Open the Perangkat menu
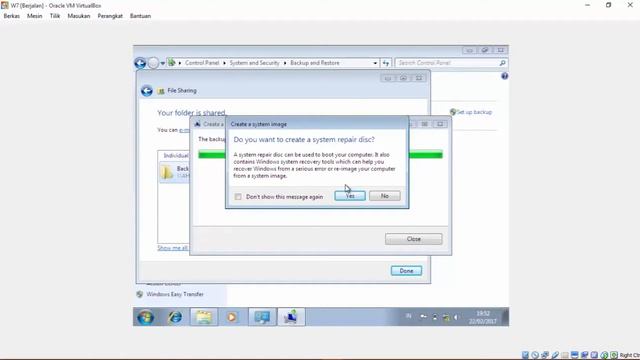Screen dimensions: 640x360 [110, 16]
